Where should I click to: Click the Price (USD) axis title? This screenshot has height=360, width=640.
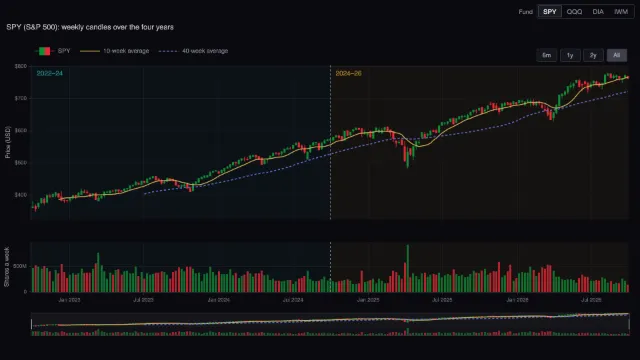pyautogui.click(x=7, y=142)
